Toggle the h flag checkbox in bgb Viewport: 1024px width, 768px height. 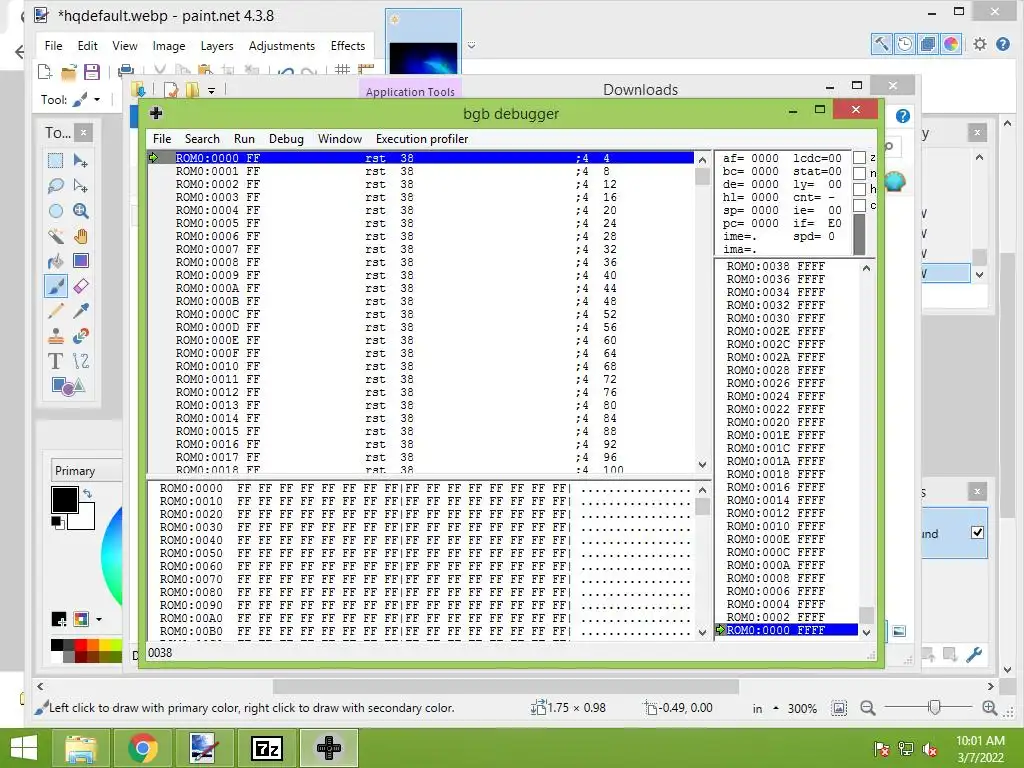click(x=859, y=189)
